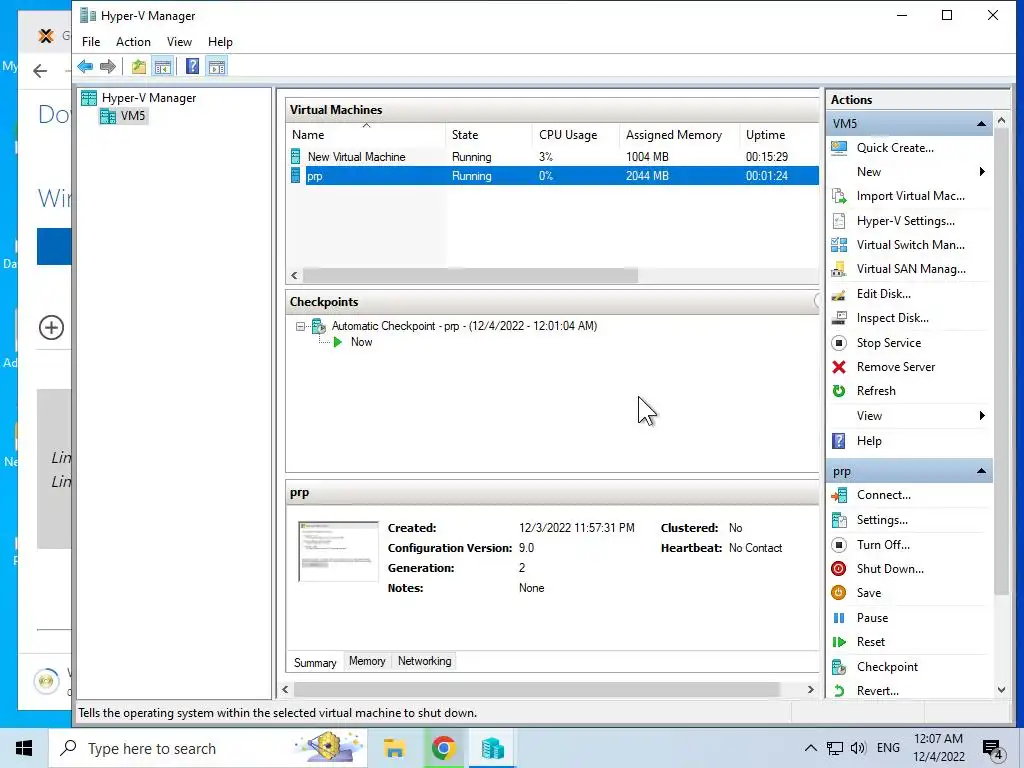Image resolution: width=1024 pixels, height=768 pixels.
Task: Click the Virtual SAN Manager icon
Action: tap(839, 269)
